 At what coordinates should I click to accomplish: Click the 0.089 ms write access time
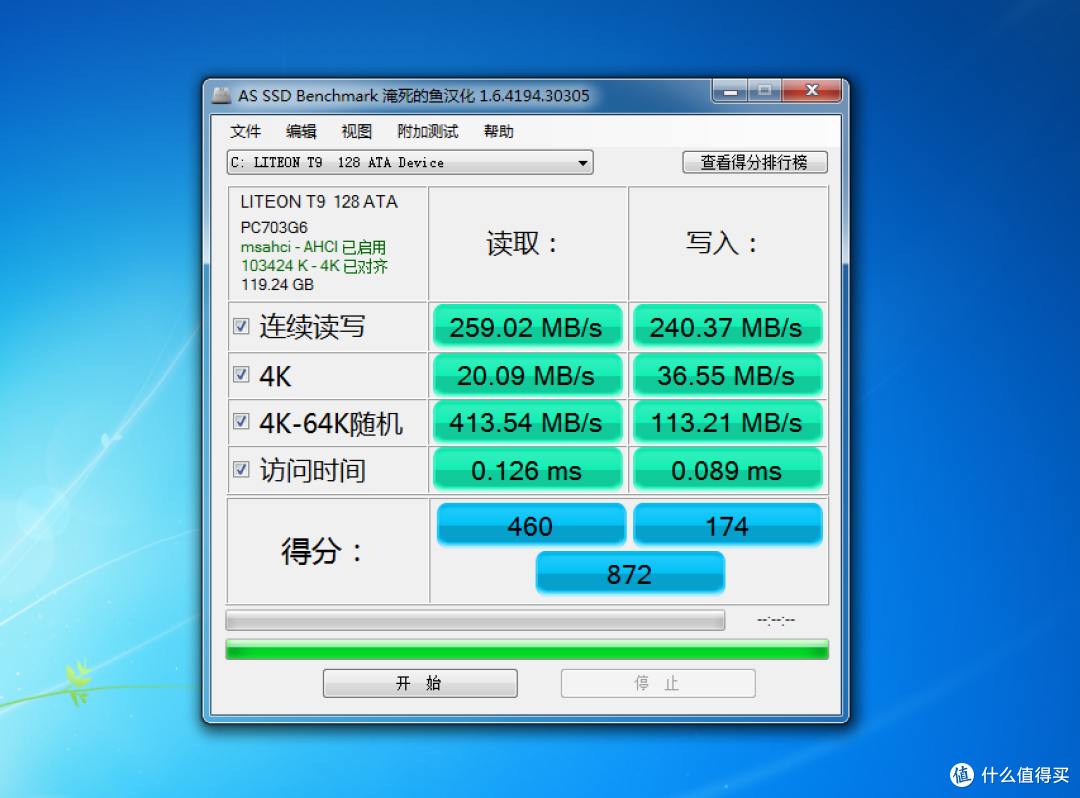tap(727, 470)
